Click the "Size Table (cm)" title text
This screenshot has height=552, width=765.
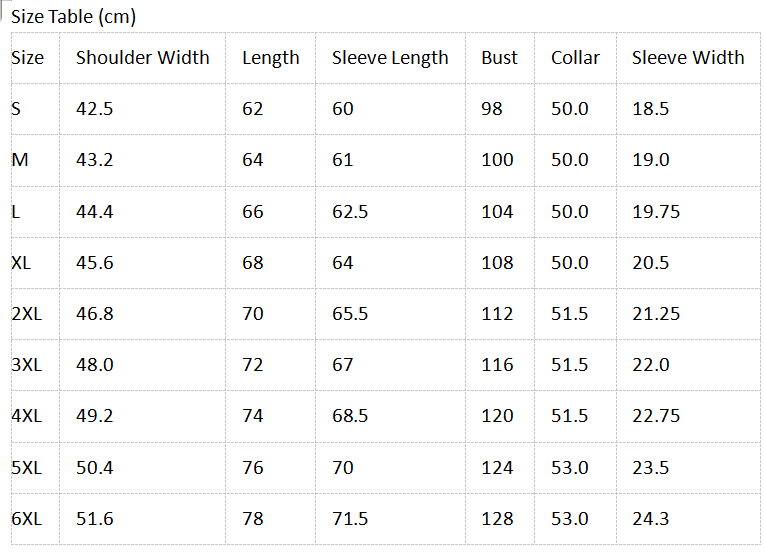coord(73,17)
